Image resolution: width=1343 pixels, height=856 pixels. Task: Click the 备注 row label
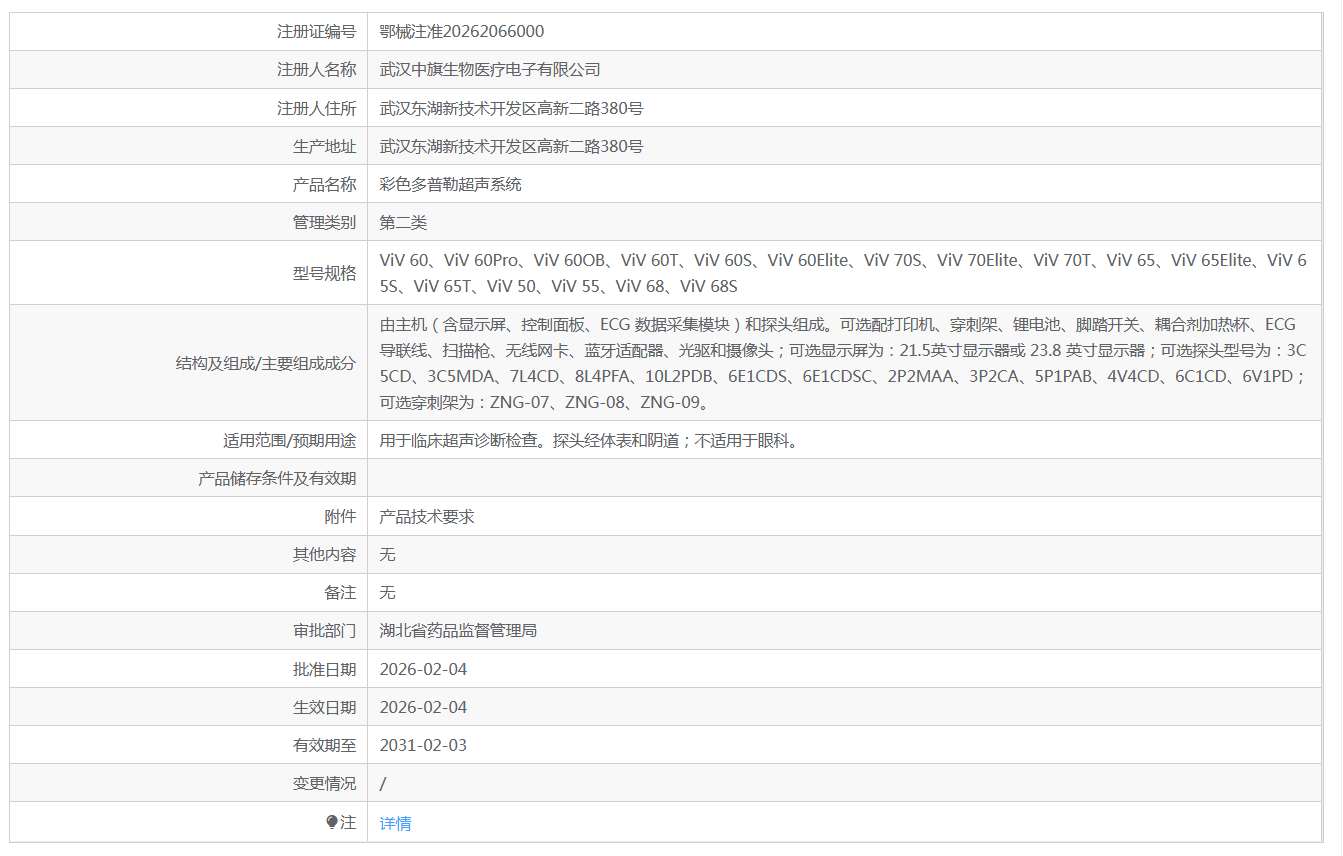340,592
